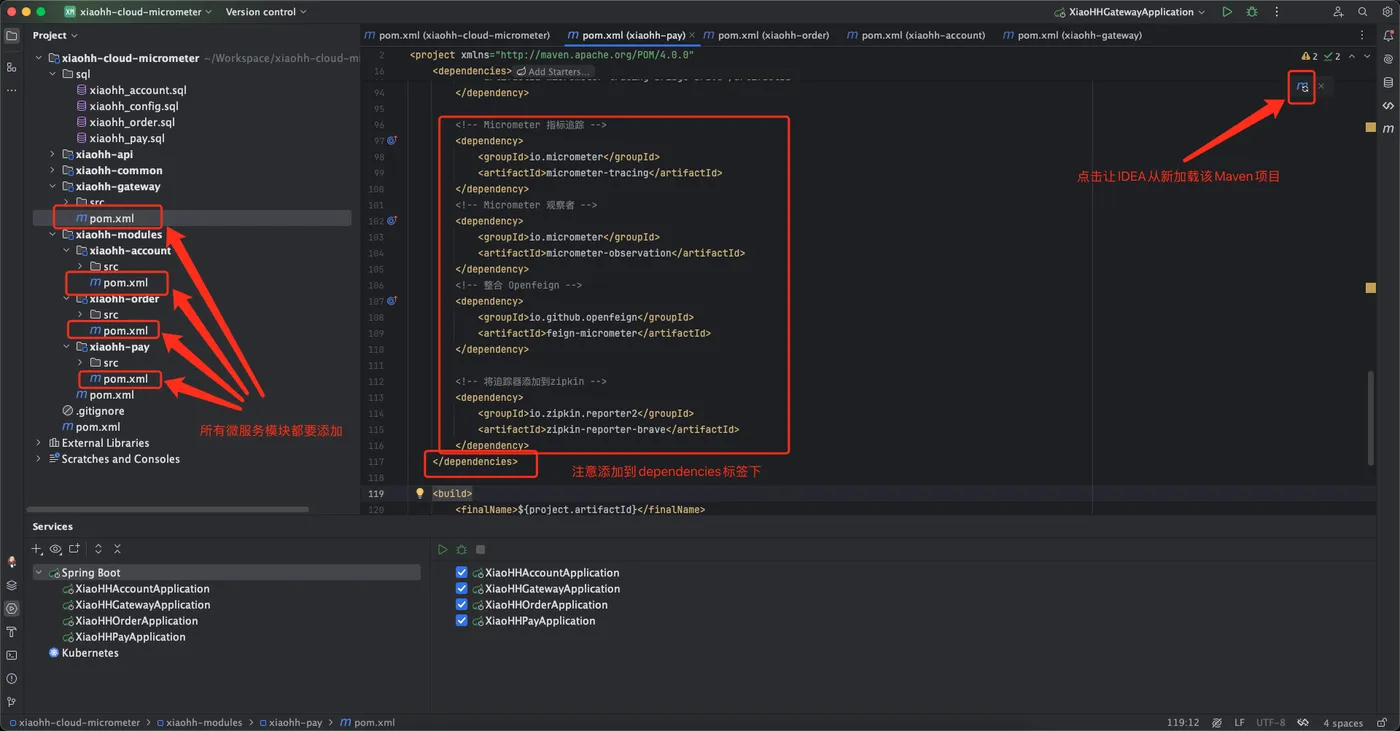Run selected services in Services panel
Screen dimensions: 1400x731
click(x=442, y=550)
